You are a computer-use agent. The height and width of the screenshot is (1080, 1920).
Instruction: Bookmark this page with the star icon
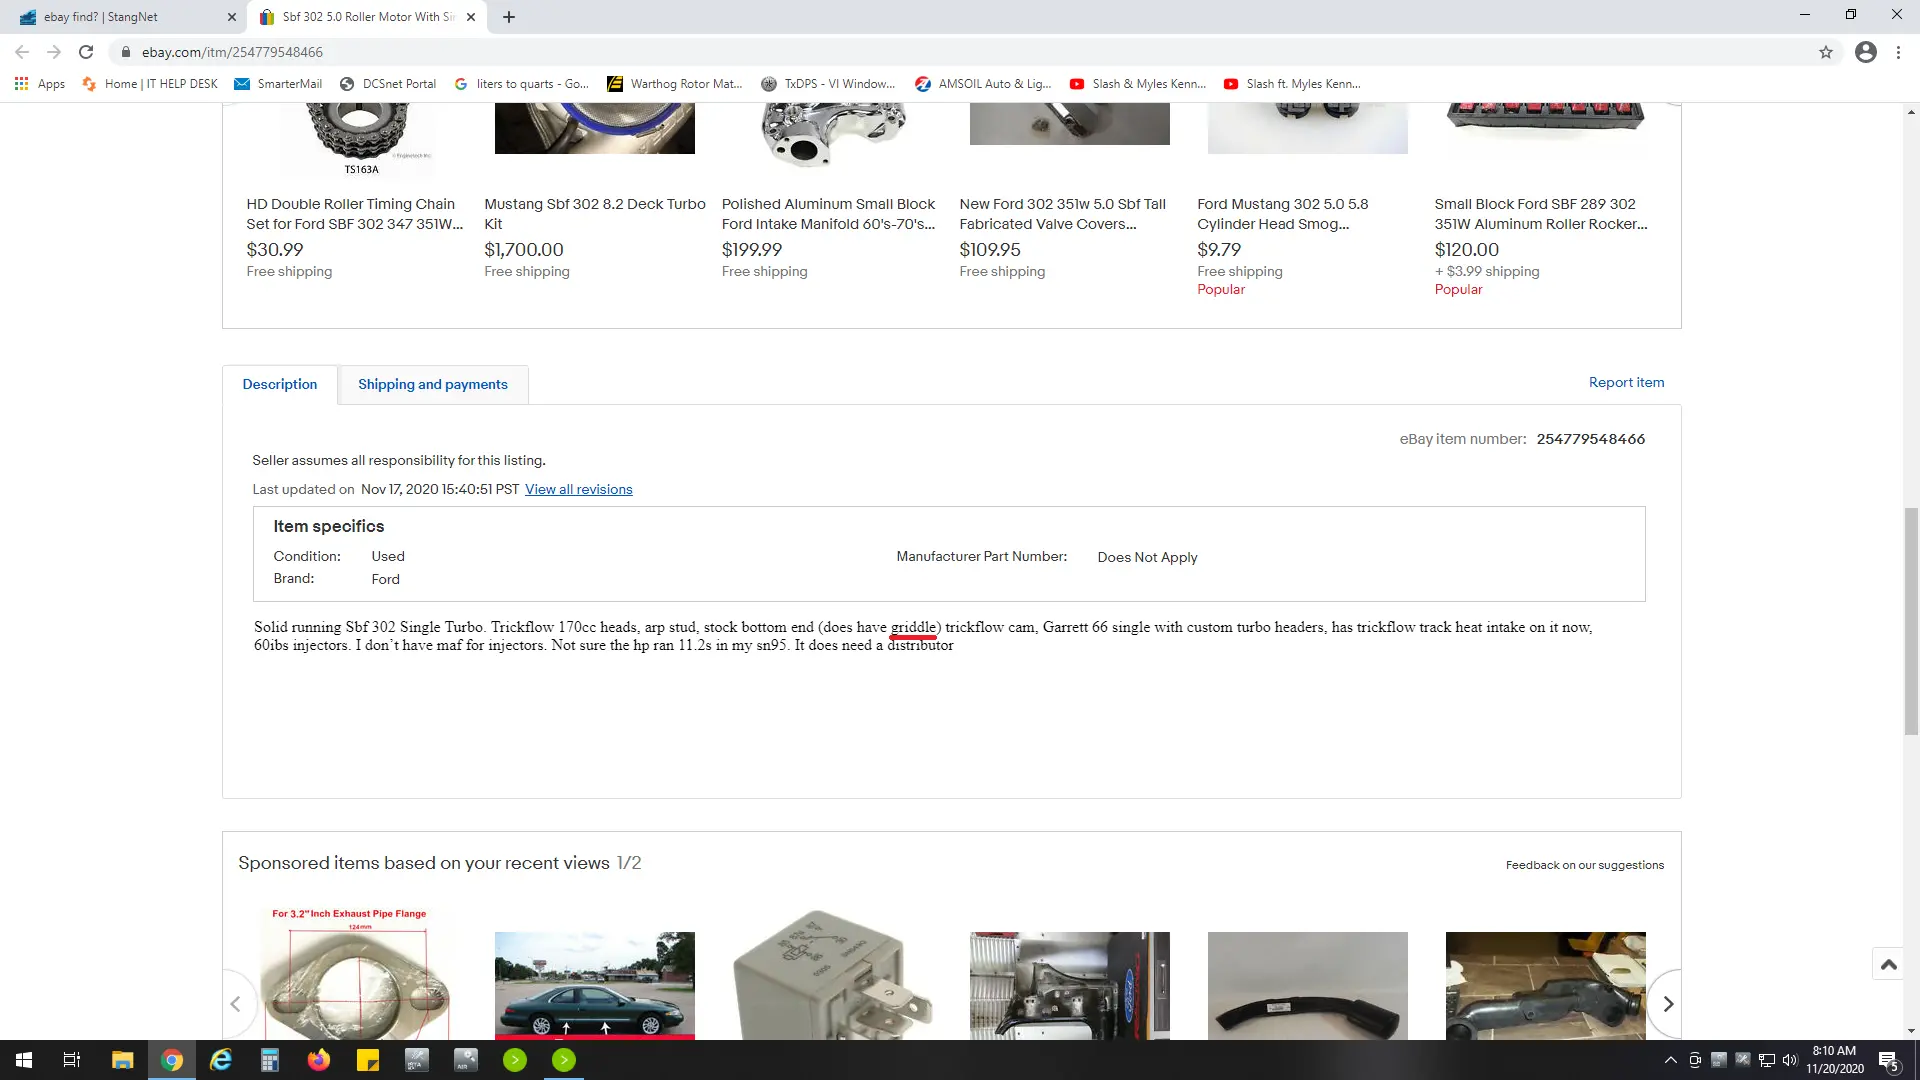click(x=1826, y=52)
